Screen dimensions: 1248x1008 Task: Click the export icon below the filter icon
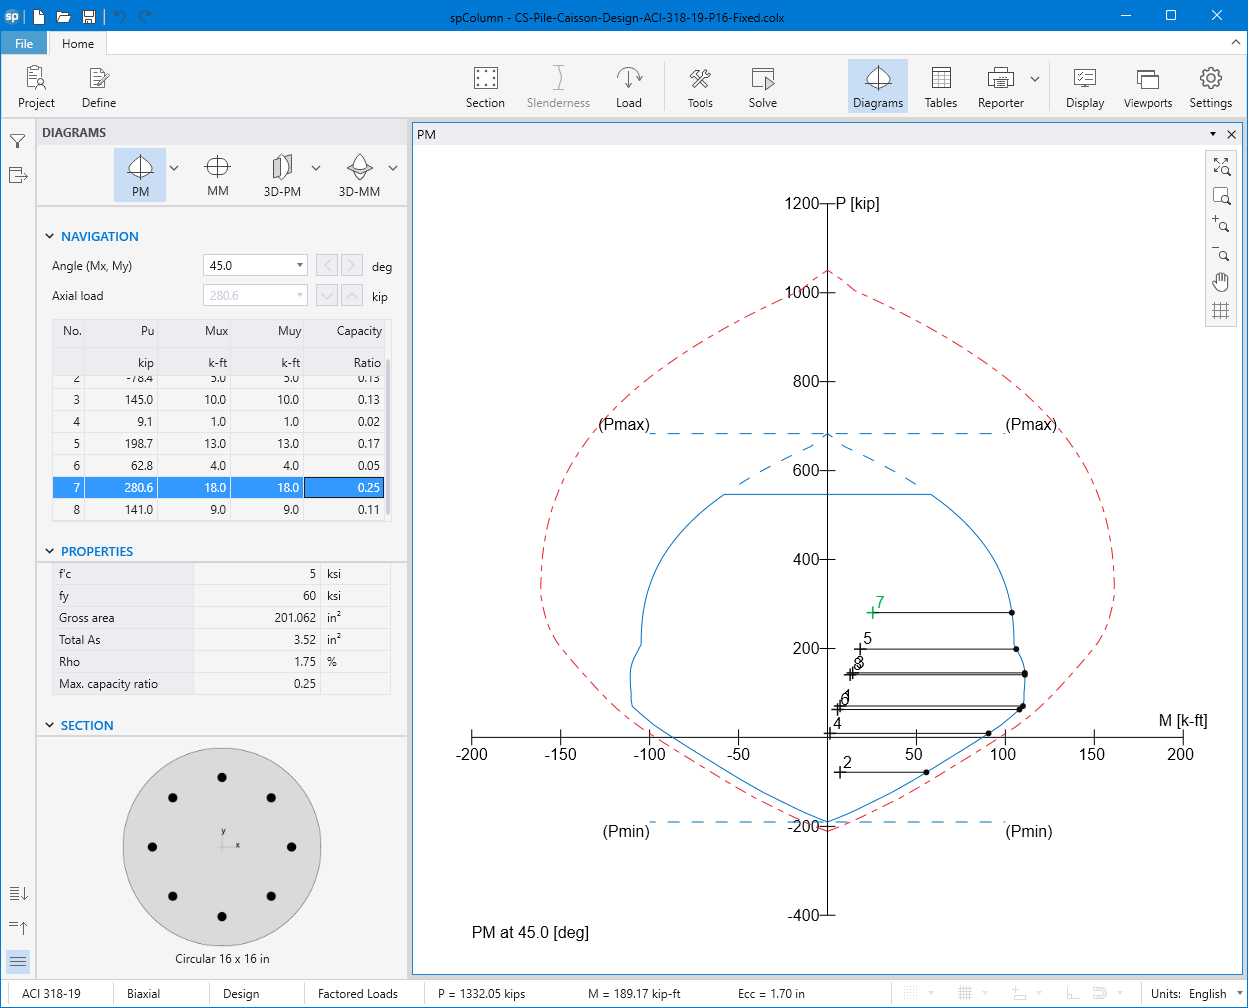tap(17, 175)
